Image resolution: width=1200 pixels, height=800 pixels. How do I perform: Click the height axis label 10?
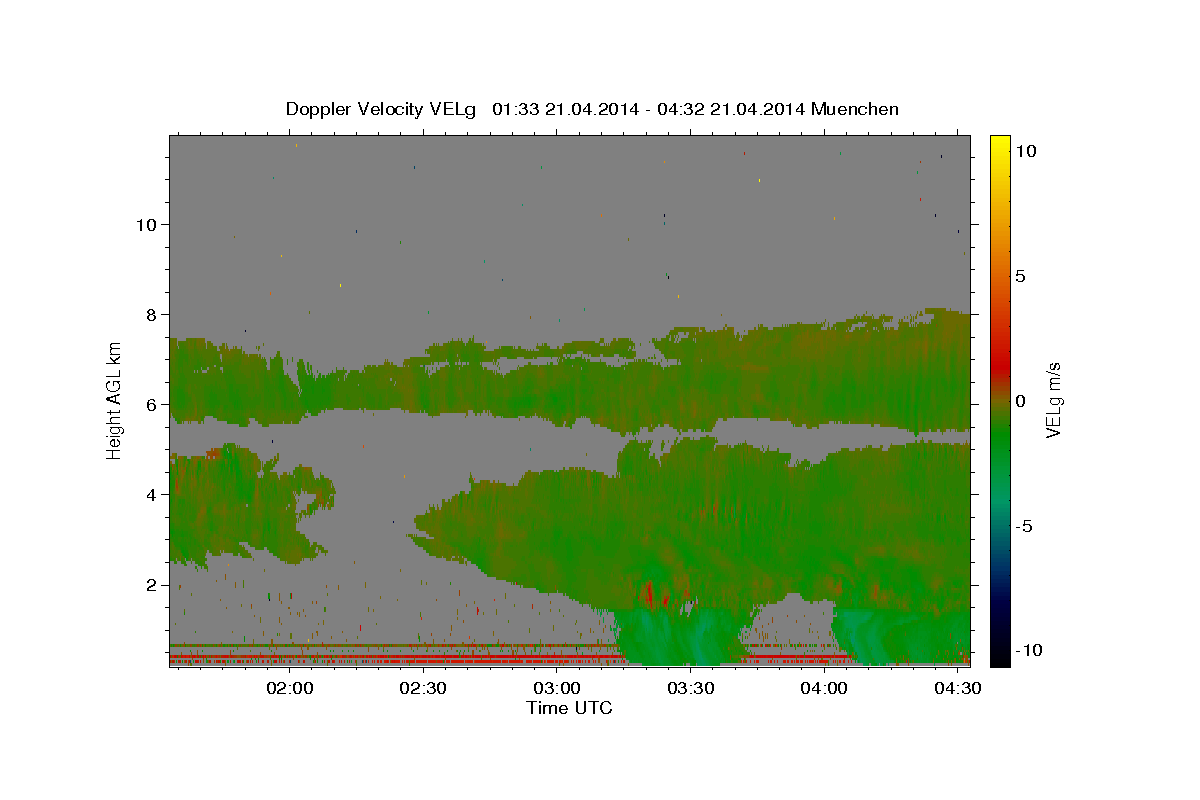[x=146, y=224]
